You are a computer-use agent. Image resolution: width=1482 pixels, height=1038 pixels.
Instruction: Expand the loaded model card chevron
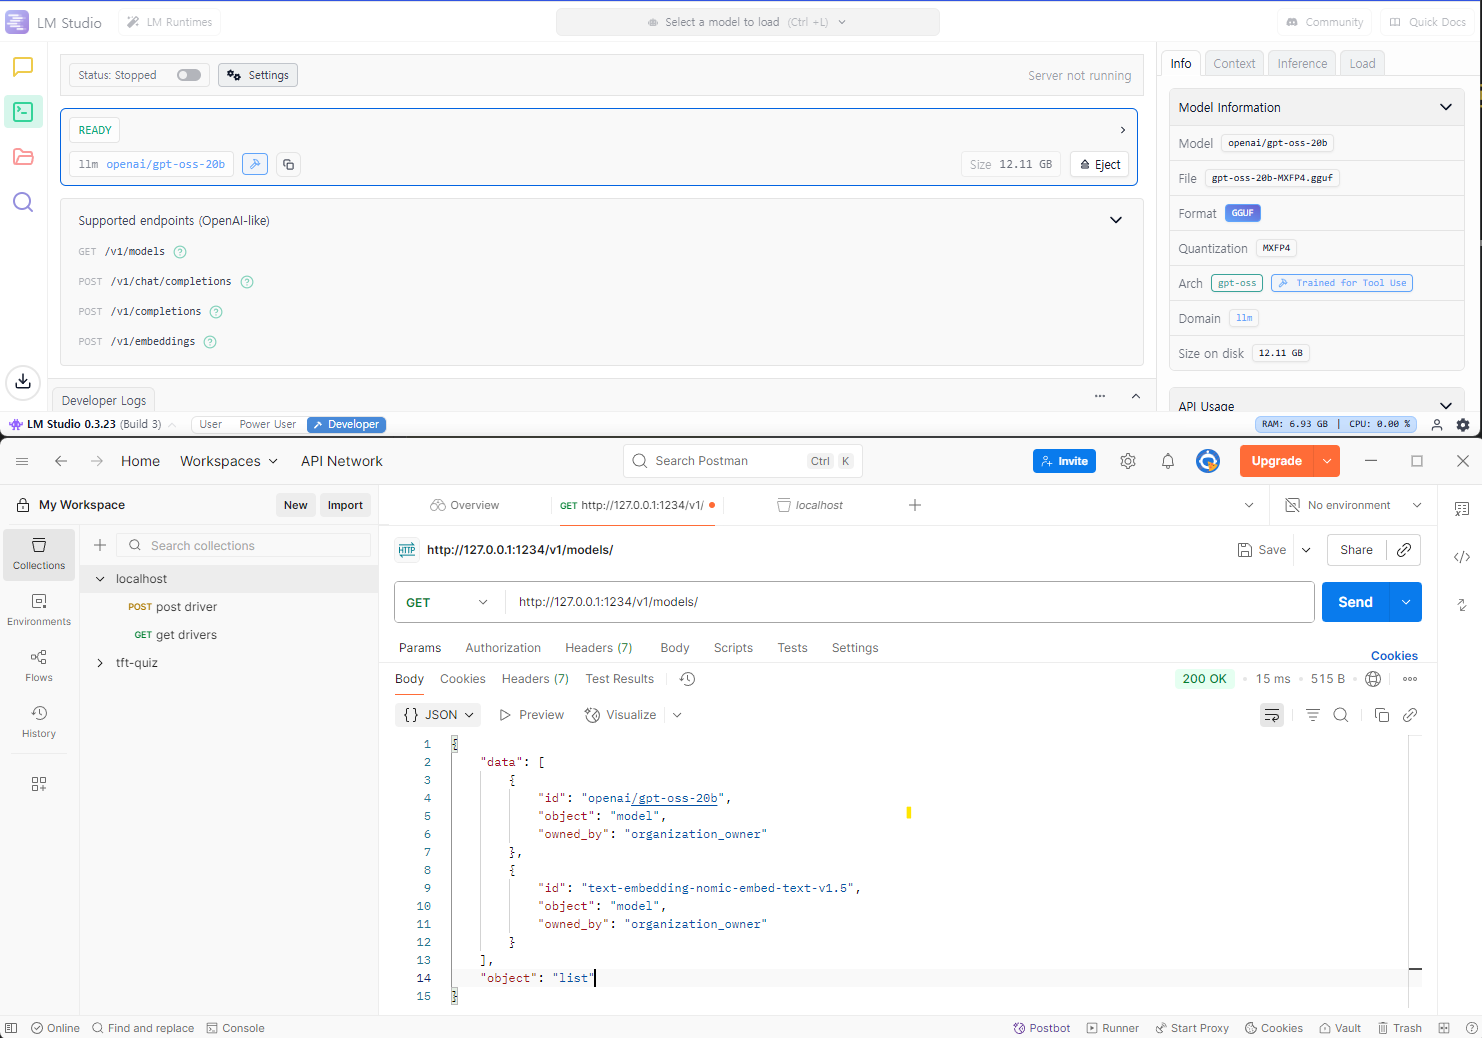coord(1123,130)
